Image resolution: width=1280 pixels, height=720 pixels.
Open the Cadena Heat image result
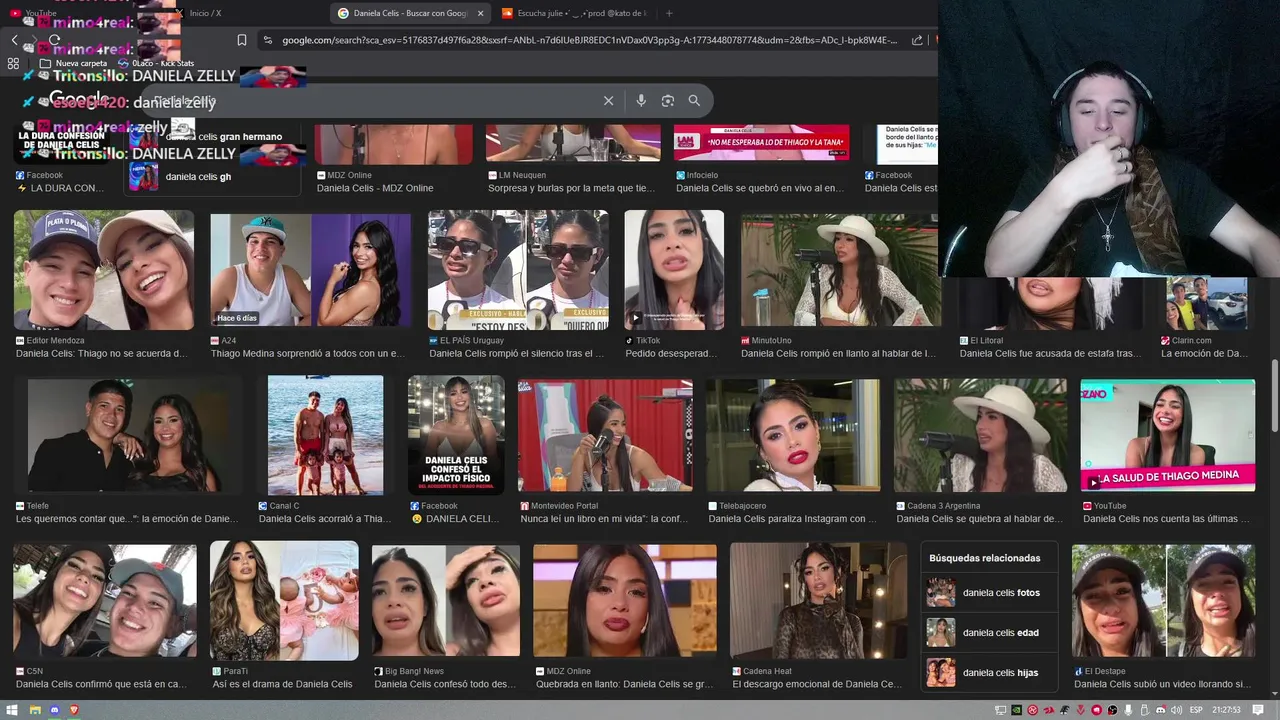[x=819, y=601]
